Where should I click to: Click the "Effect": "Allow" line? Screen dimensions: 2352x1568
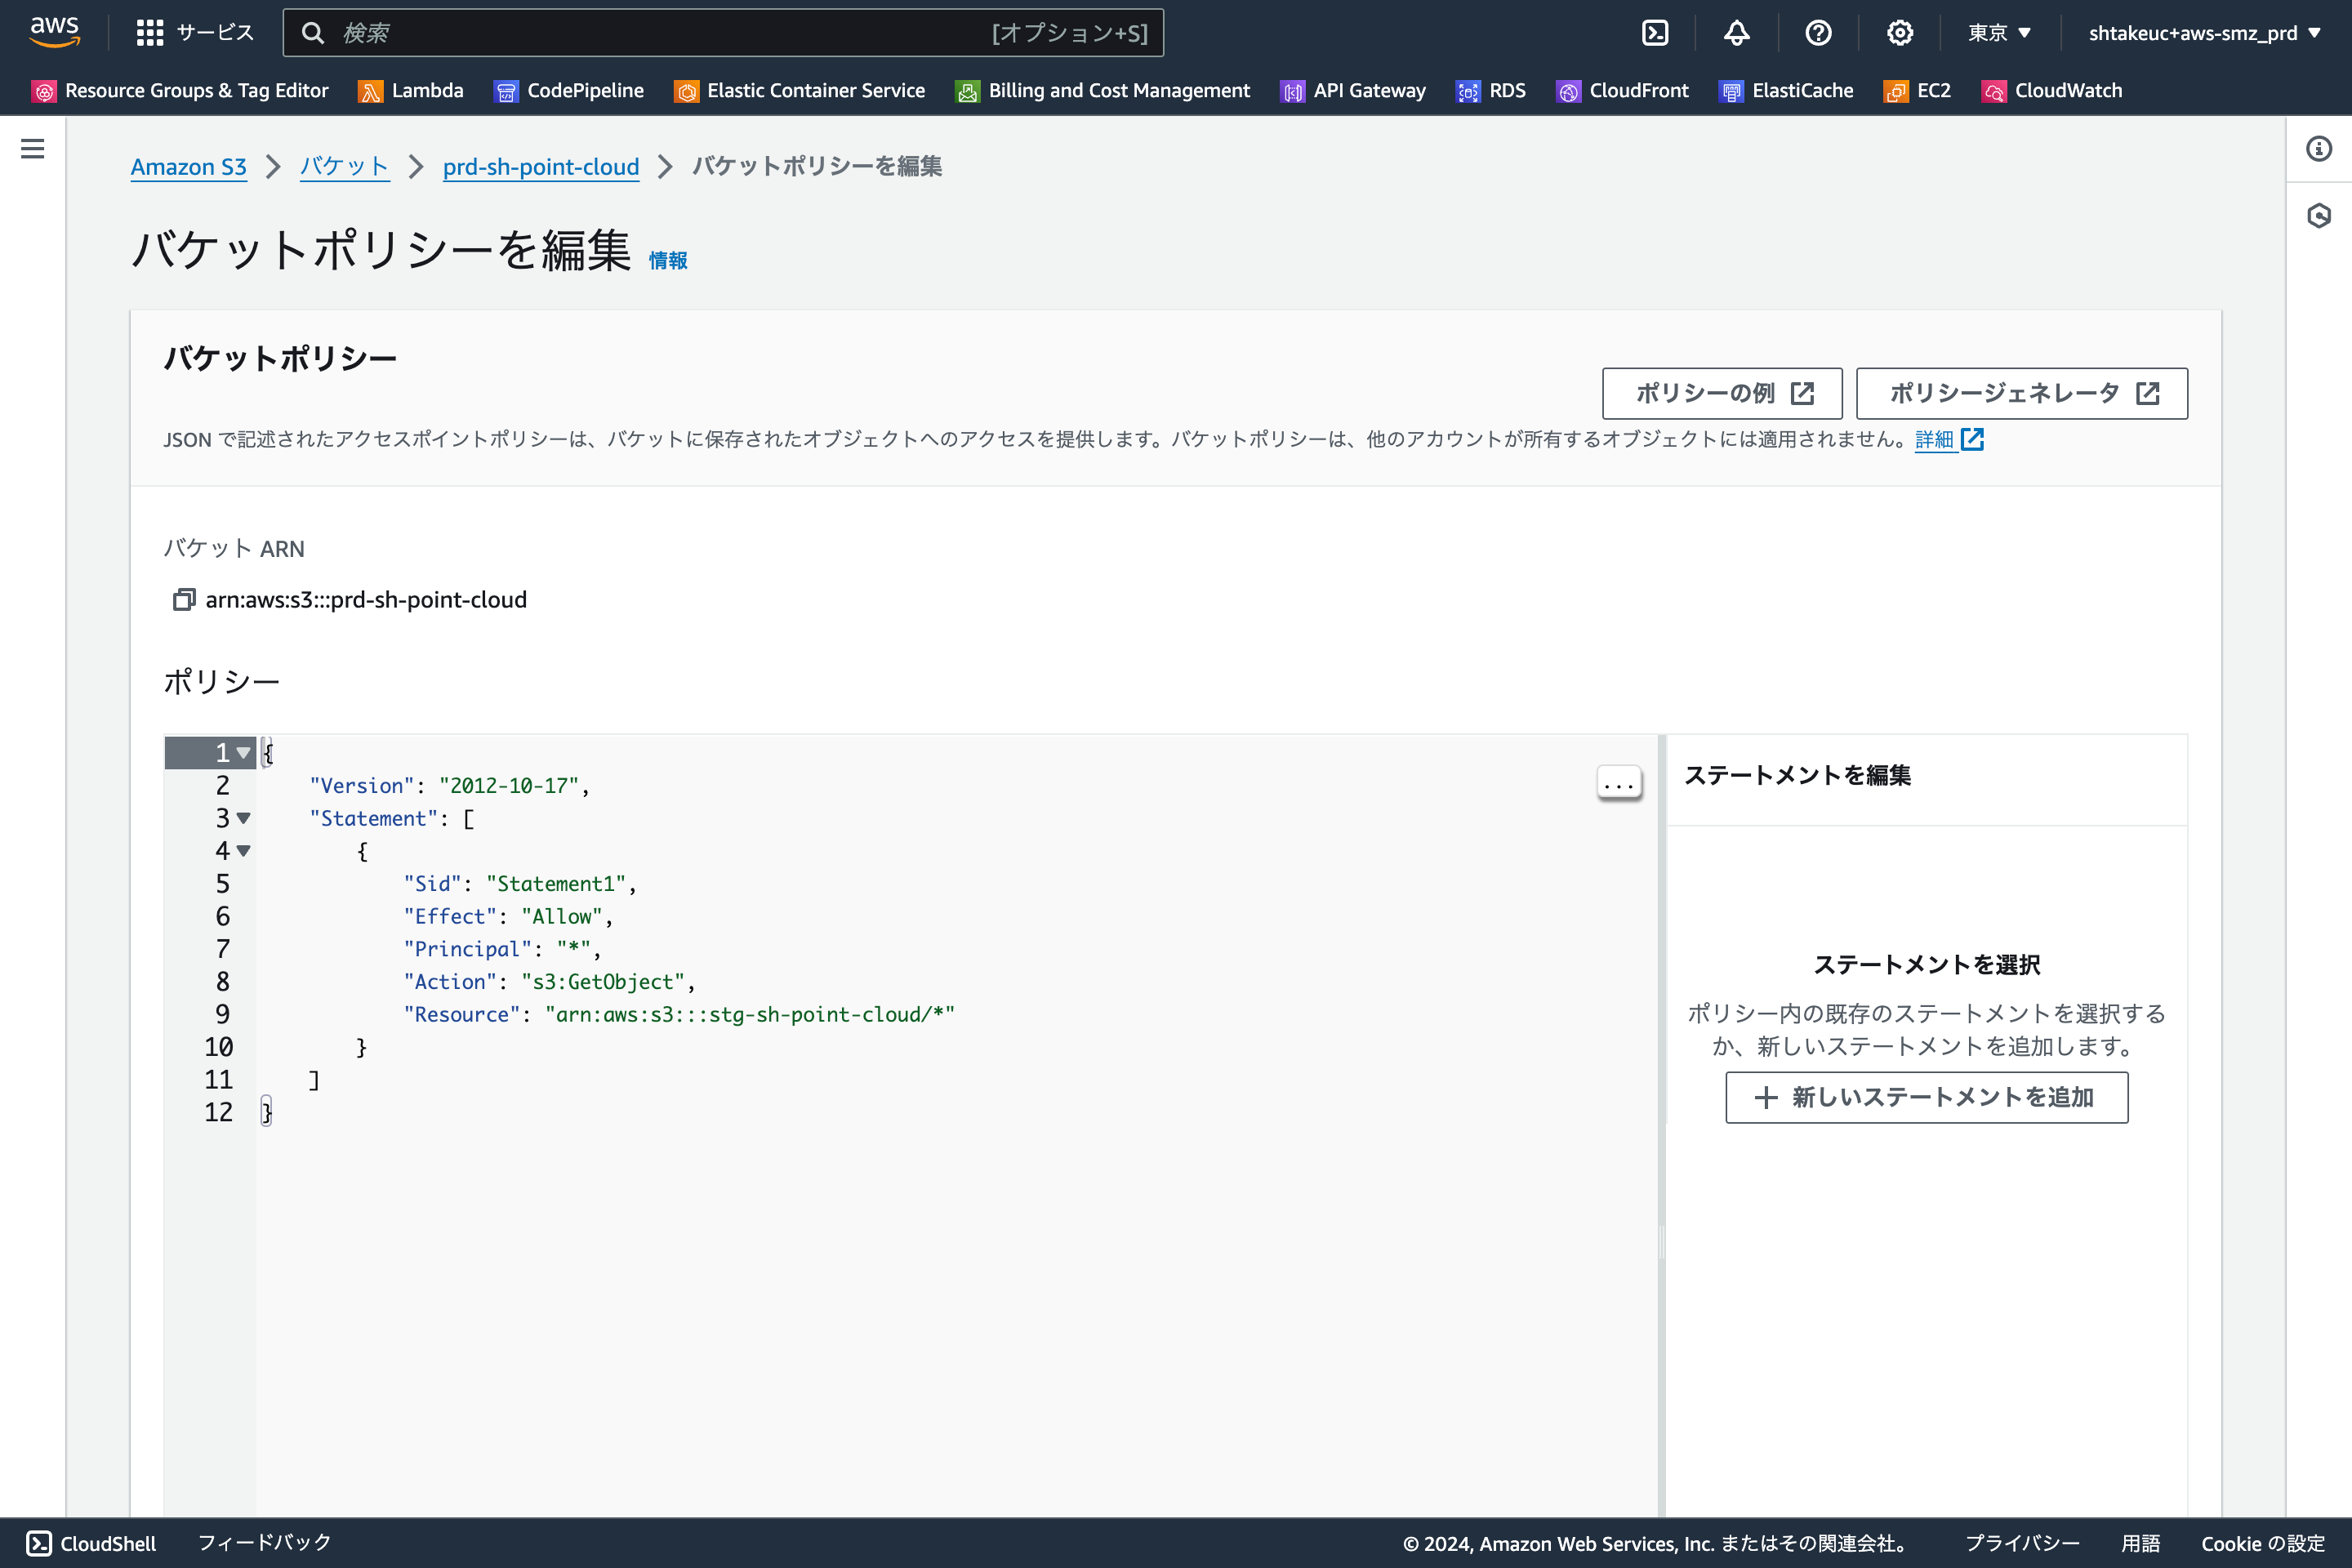pyautogui.click(x=508, y=917)
